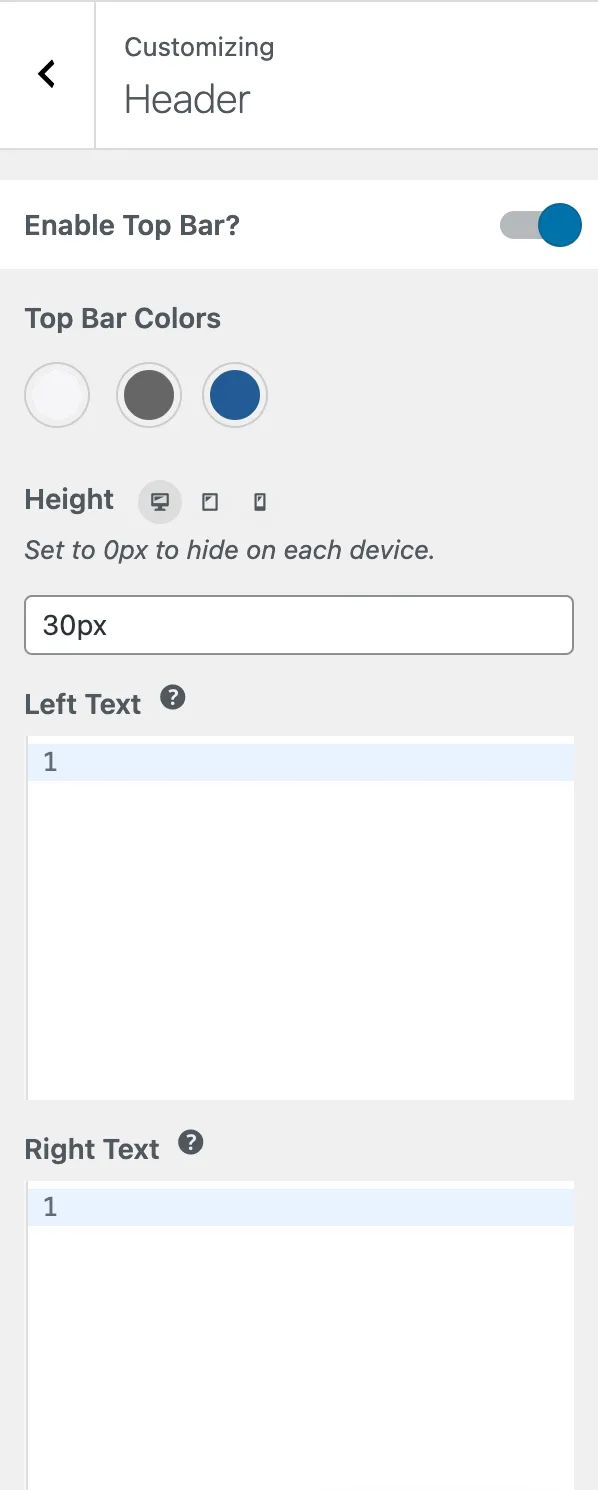Select the Header panel title text
598x1490 pixels.
186,99
